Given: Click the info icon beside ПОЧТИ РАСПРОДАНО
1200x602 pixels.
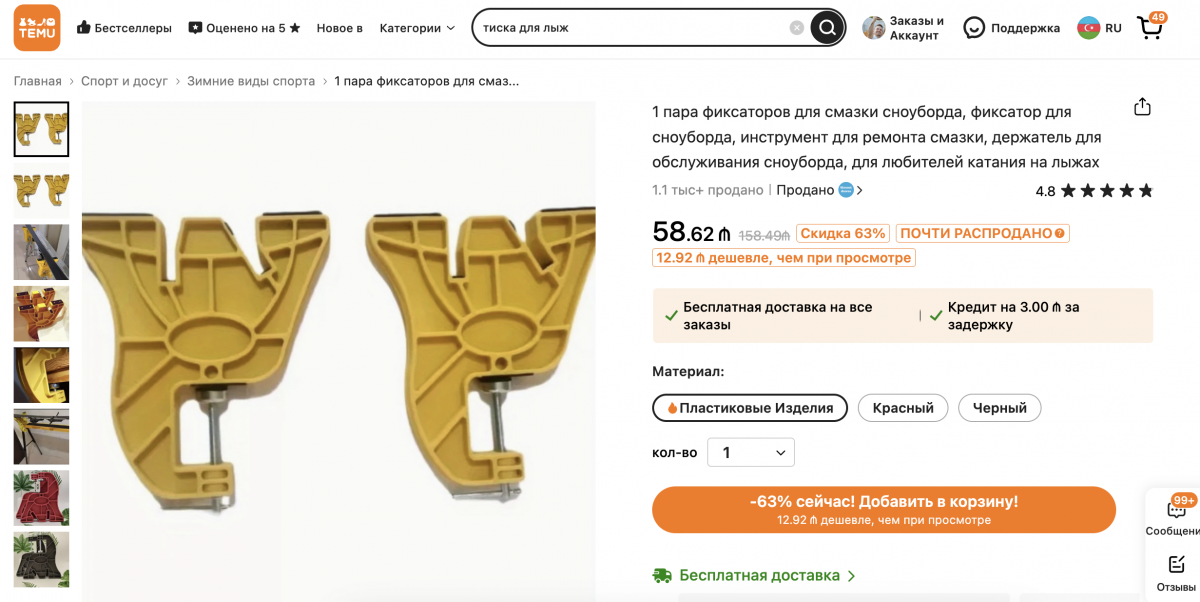Looking at the screenshot, I should coord(1060,233).
